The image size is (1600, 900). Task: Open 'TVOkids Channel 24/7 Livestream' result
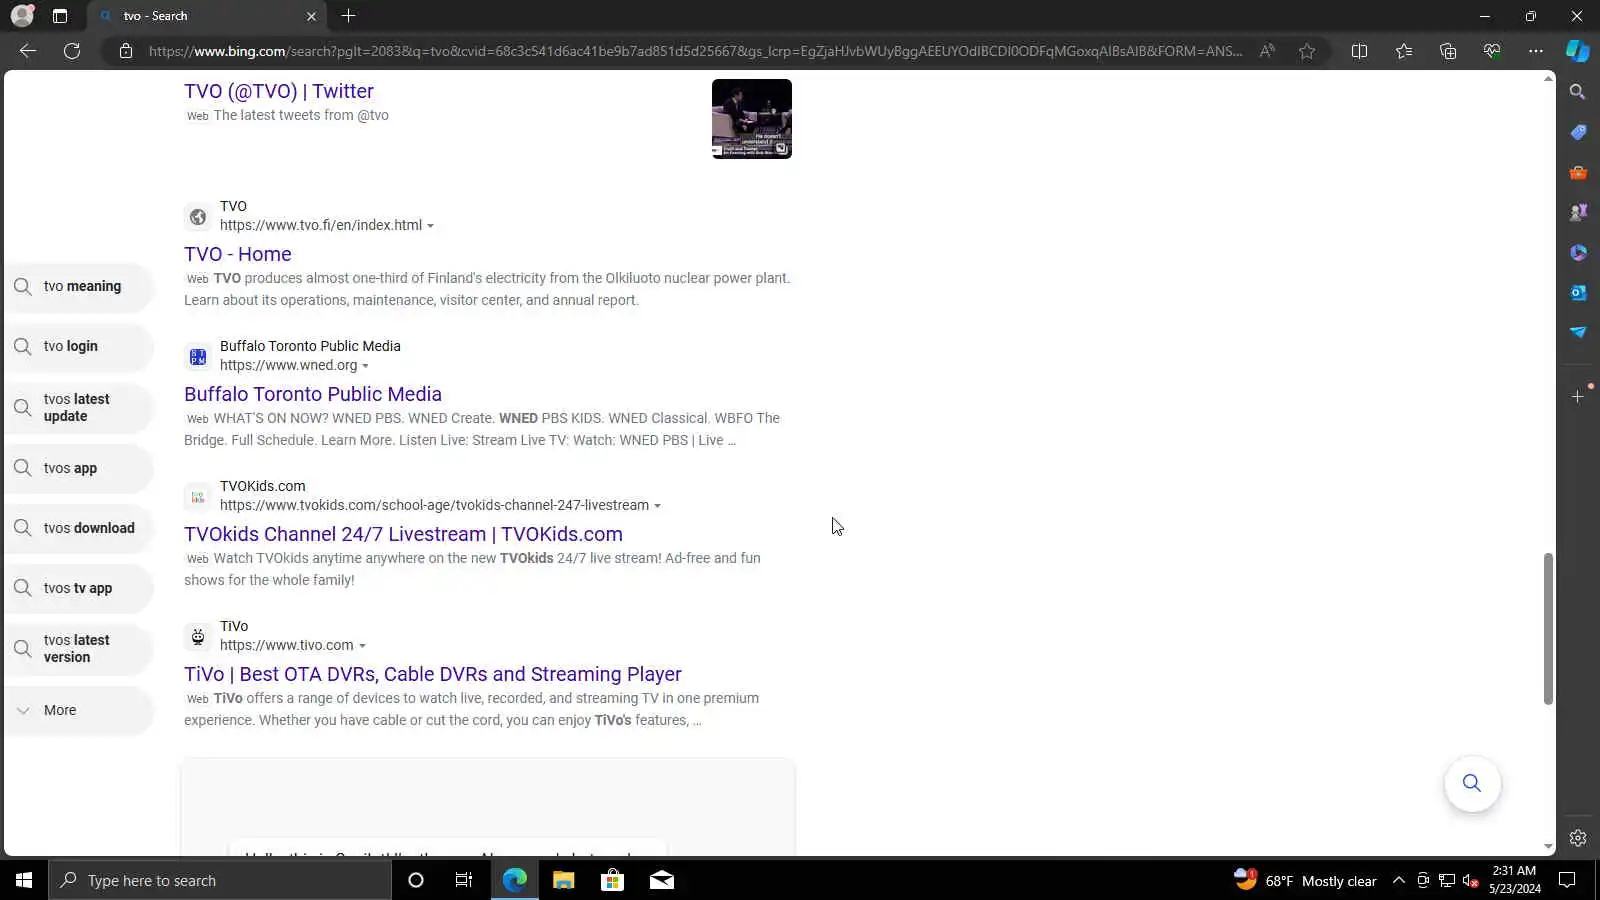(x=403, y=534)
